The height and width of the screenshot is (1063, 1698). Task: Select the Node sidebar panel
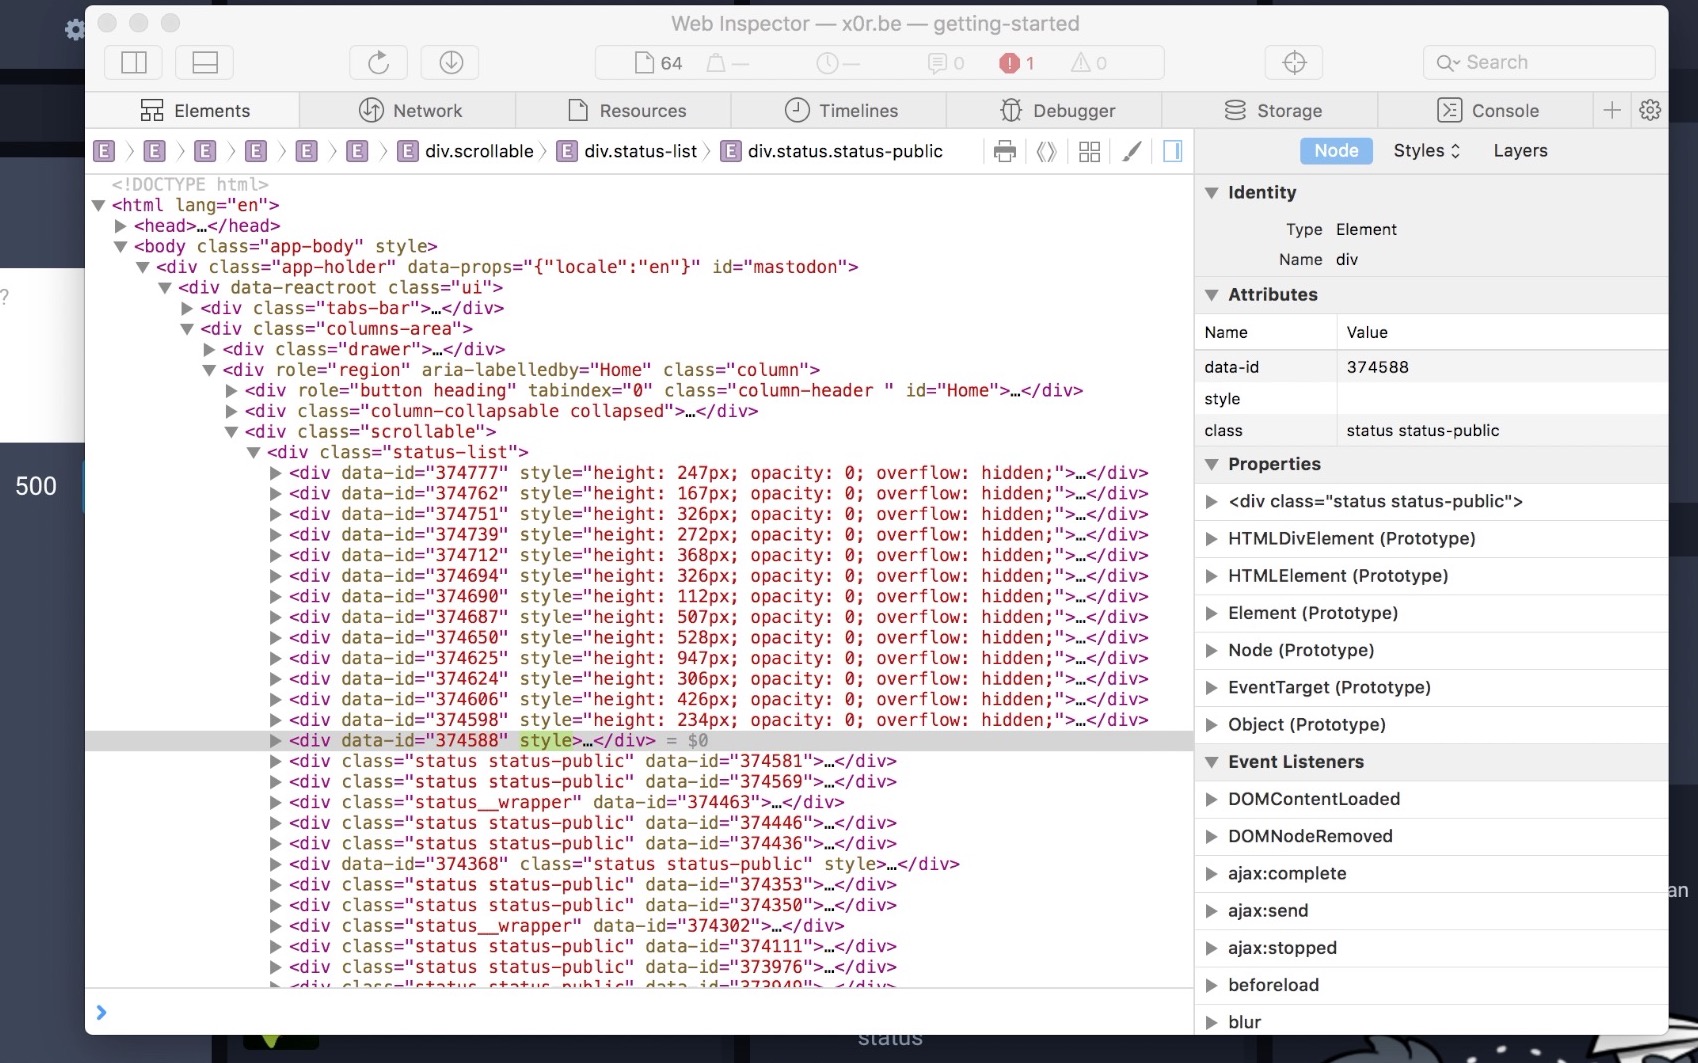(x=1336, y=151)
